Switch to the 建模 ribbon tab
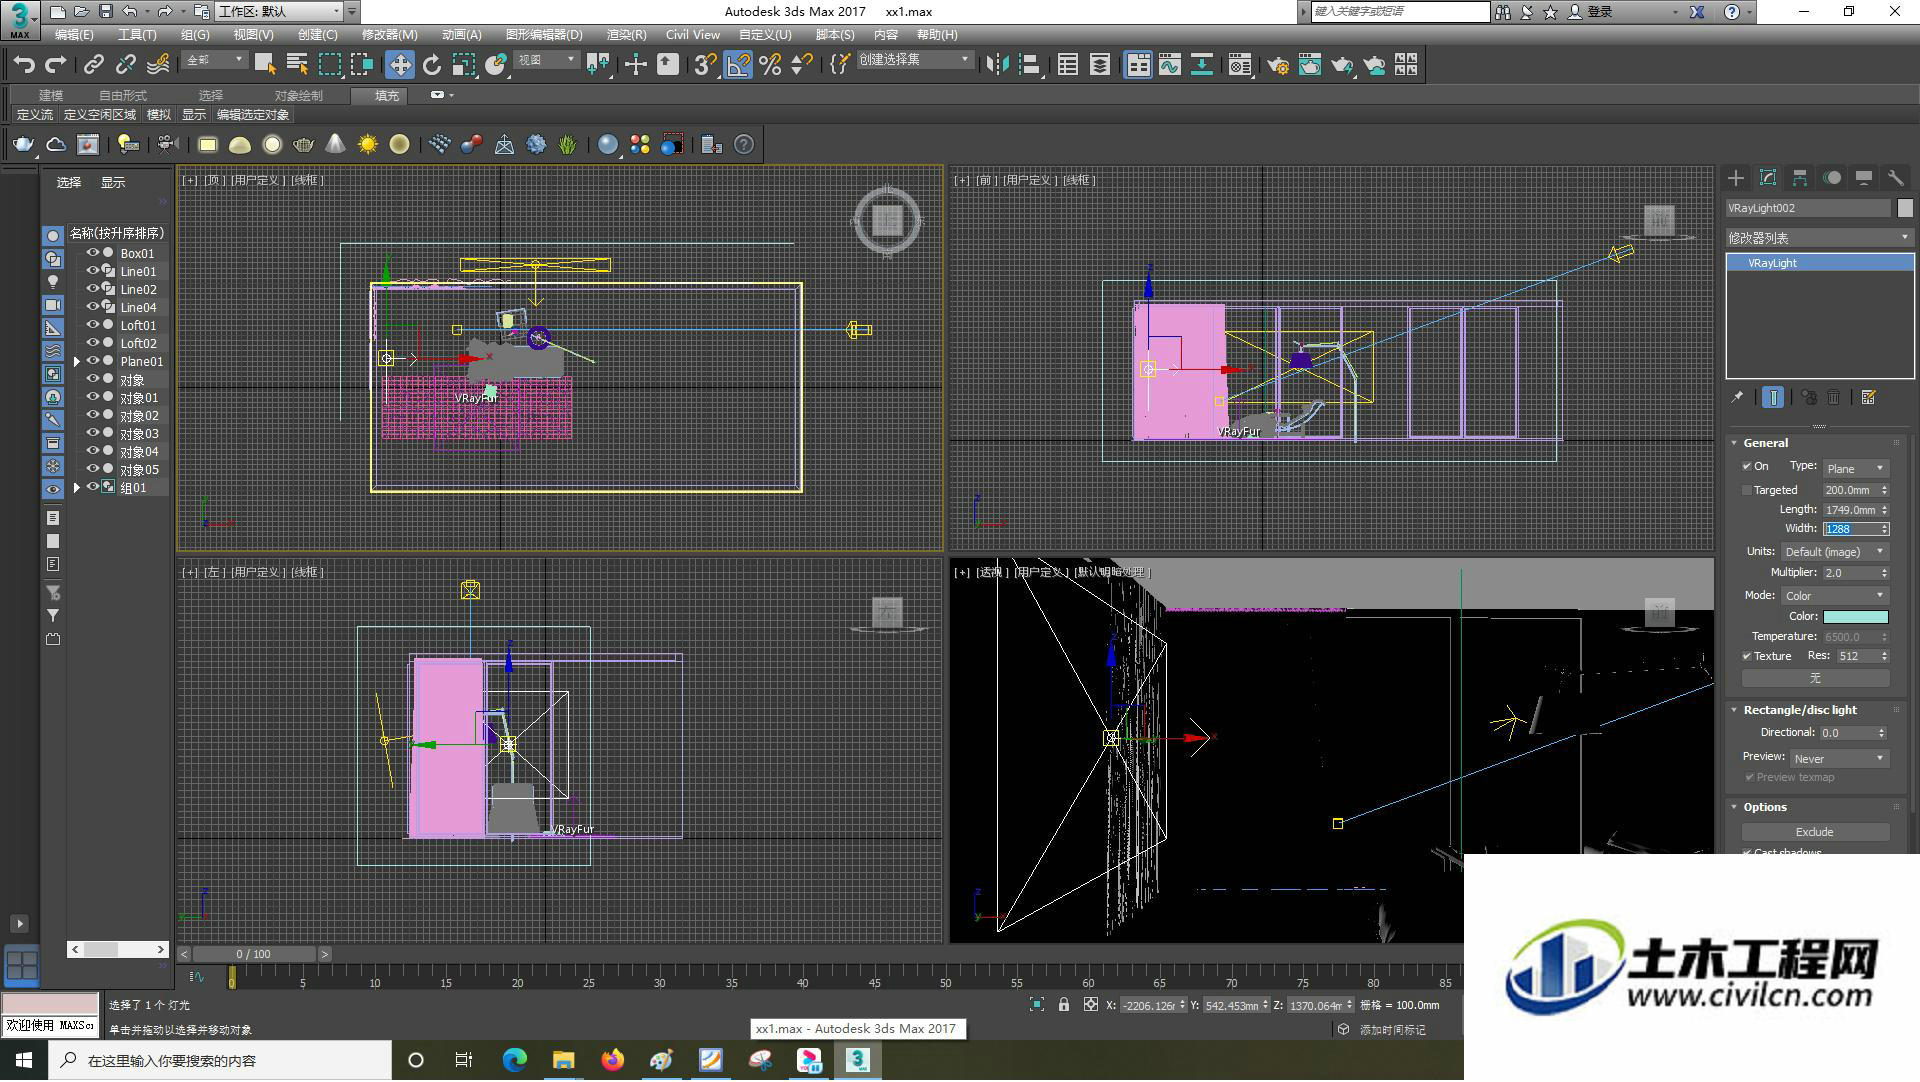Image resolution: width=1920 pixels, height=1082 pixels. point(51,96)
